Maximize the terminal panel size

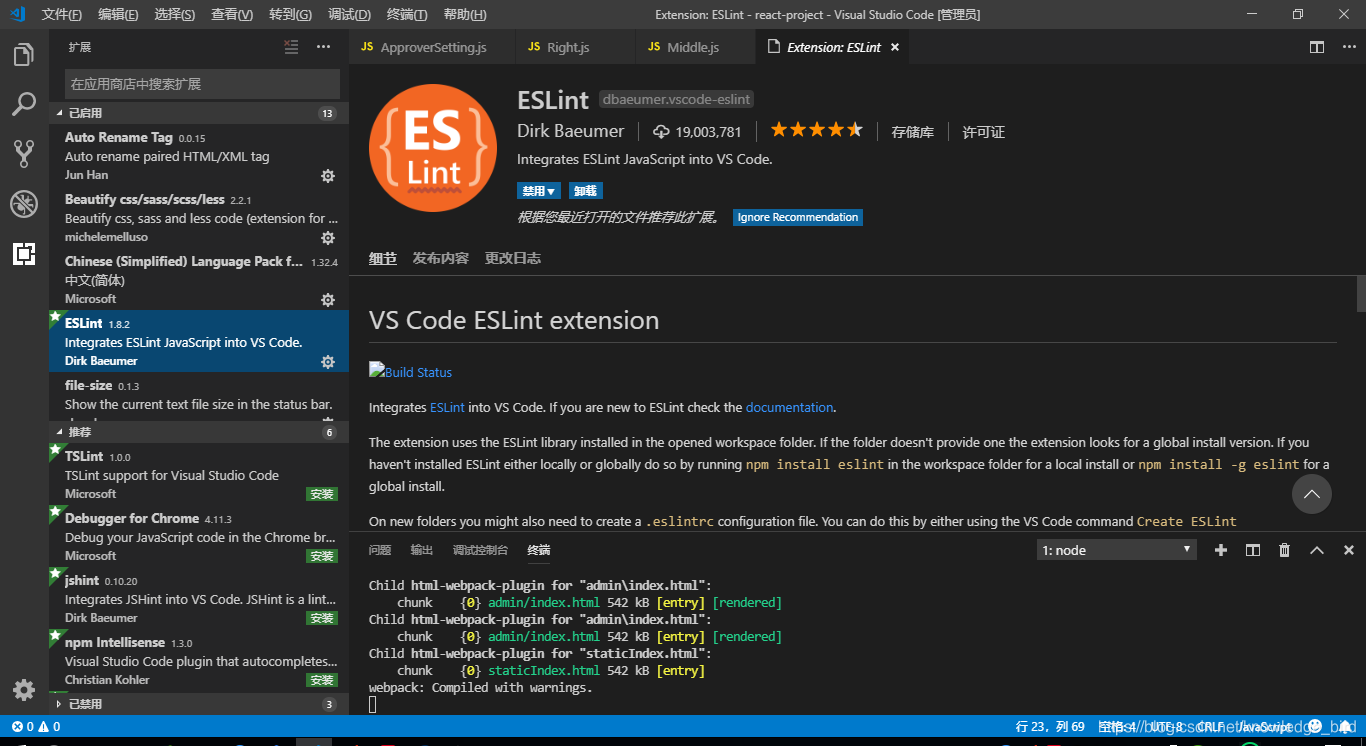[1317, 550]
